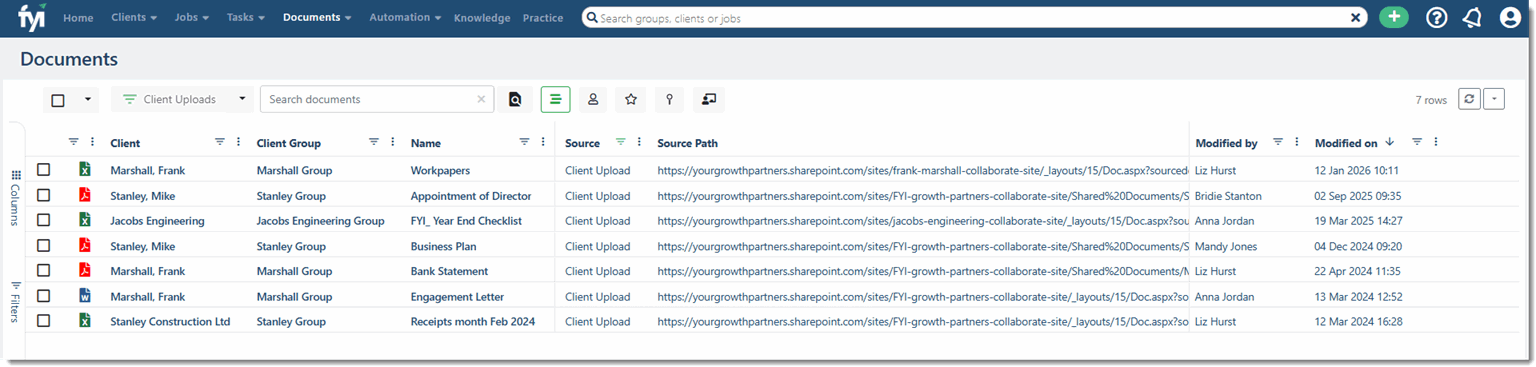Open the Receipts month Feb 2024 document

tap(473, 321)
